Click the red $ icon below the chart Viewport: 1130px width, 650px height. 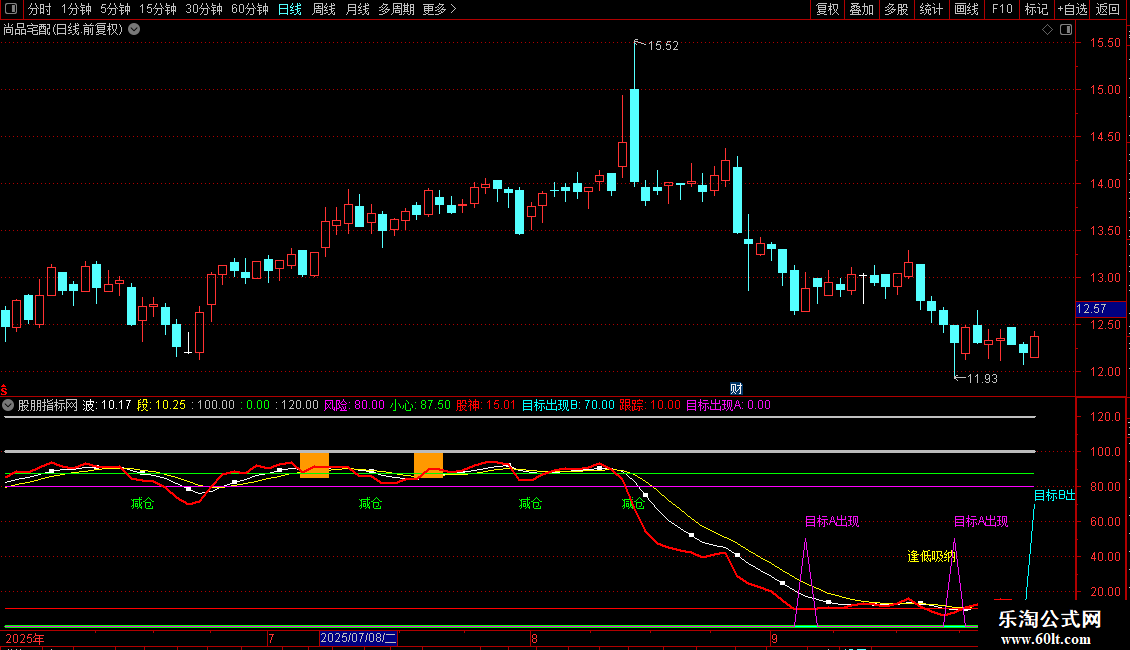pos(4,390)
